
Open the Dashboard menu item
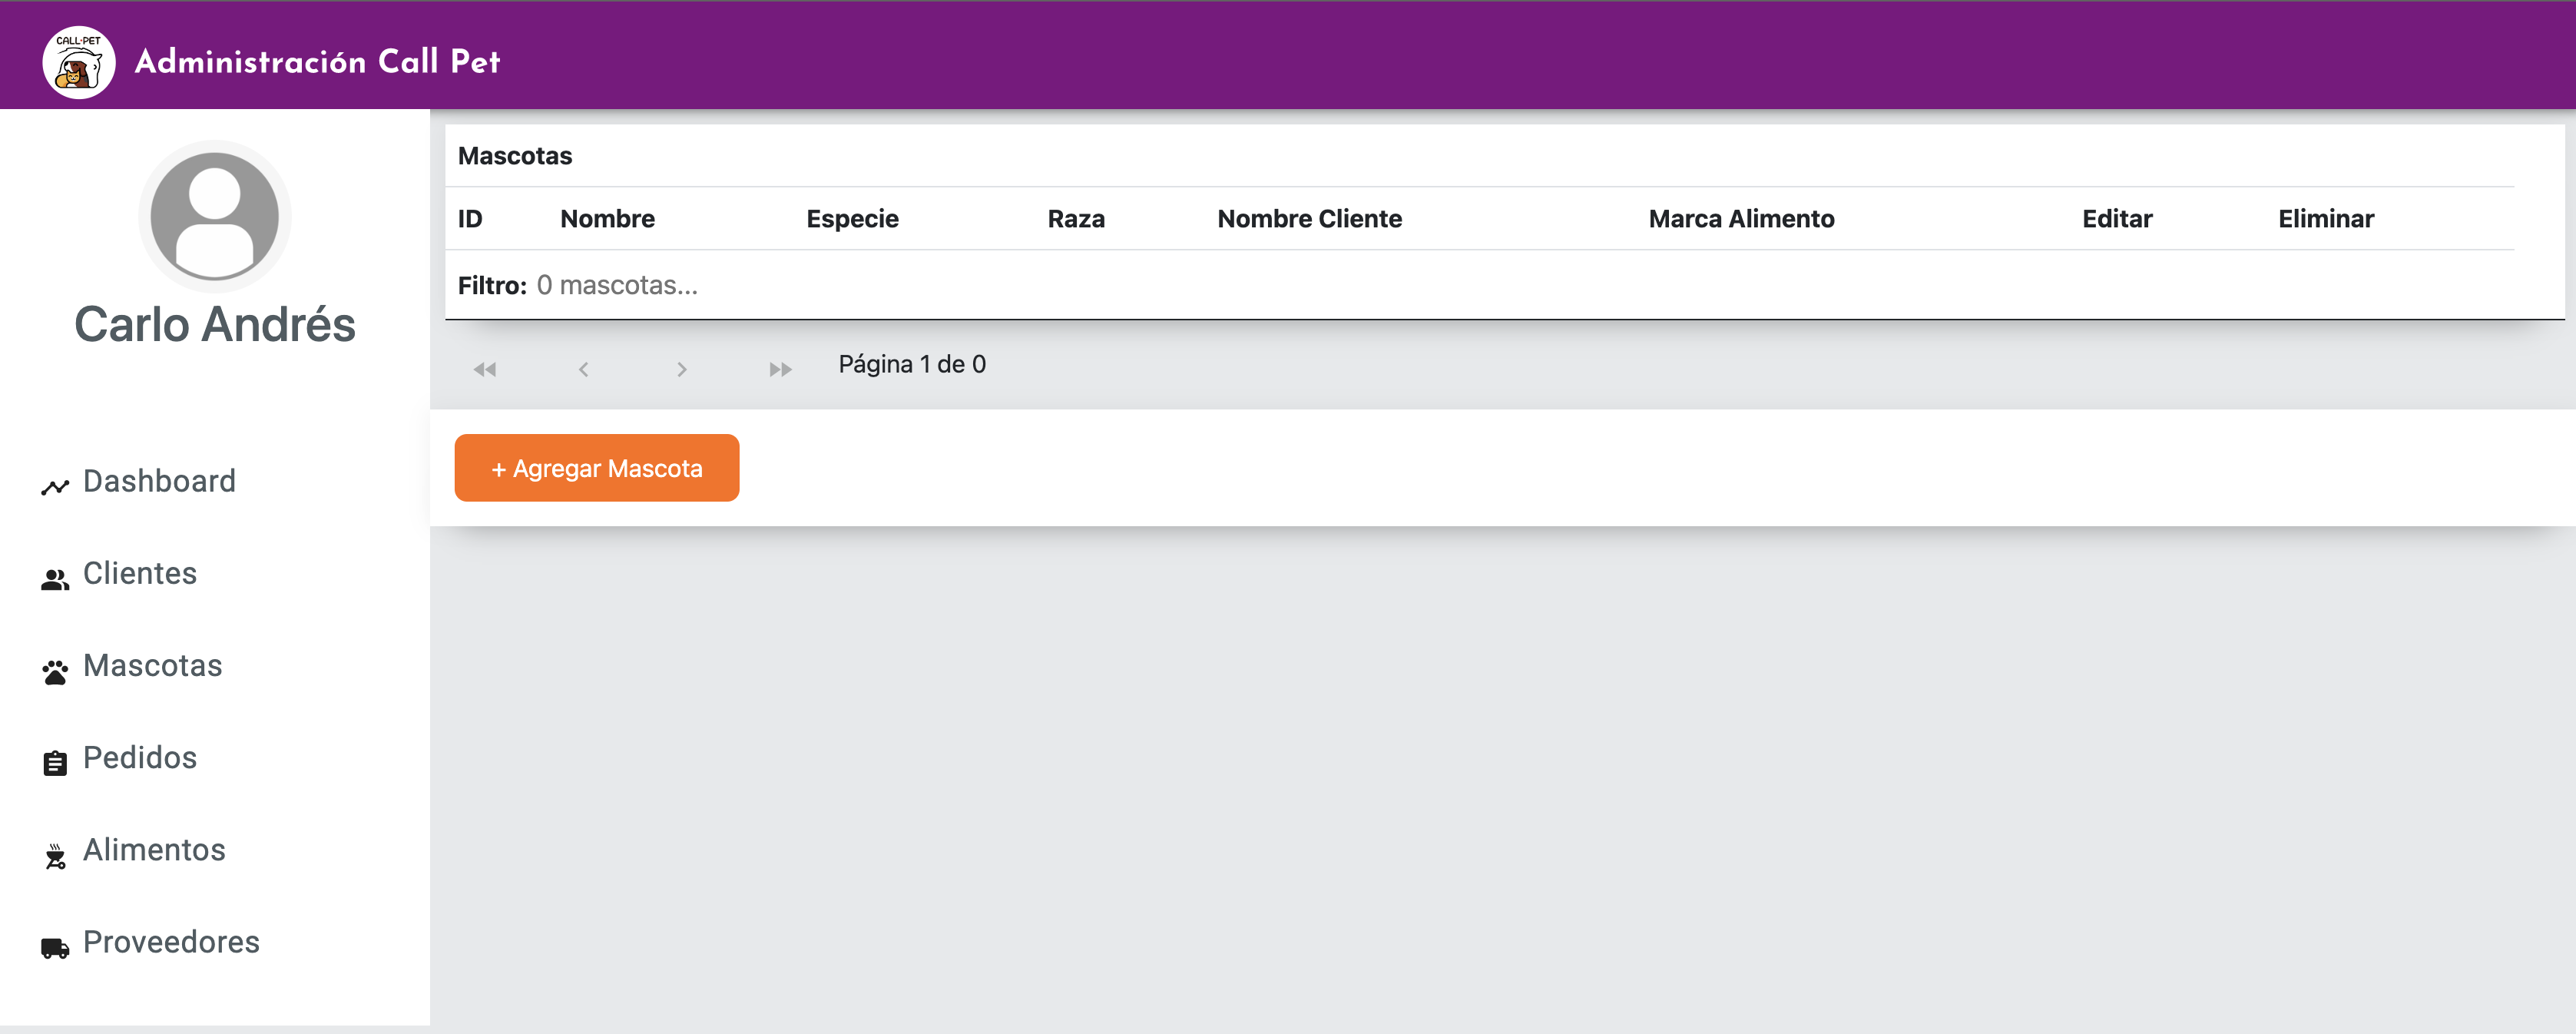(159, 481)
